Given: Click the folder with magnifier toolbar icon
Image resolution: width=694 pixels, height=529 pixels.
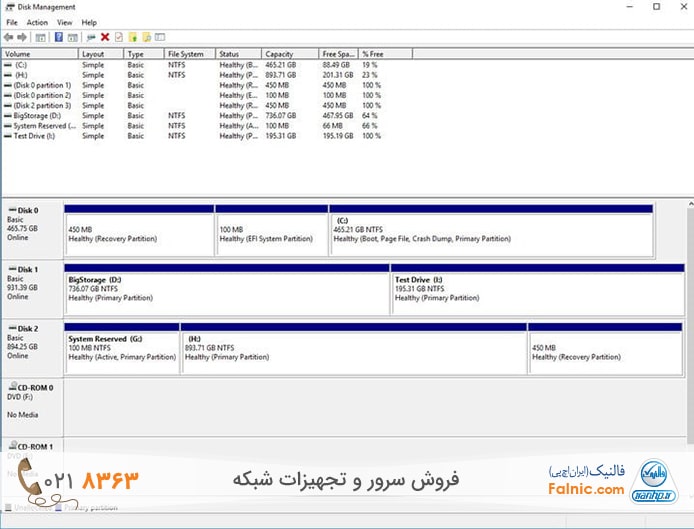Looking at the screenshot, I should (x=146, y=37).
